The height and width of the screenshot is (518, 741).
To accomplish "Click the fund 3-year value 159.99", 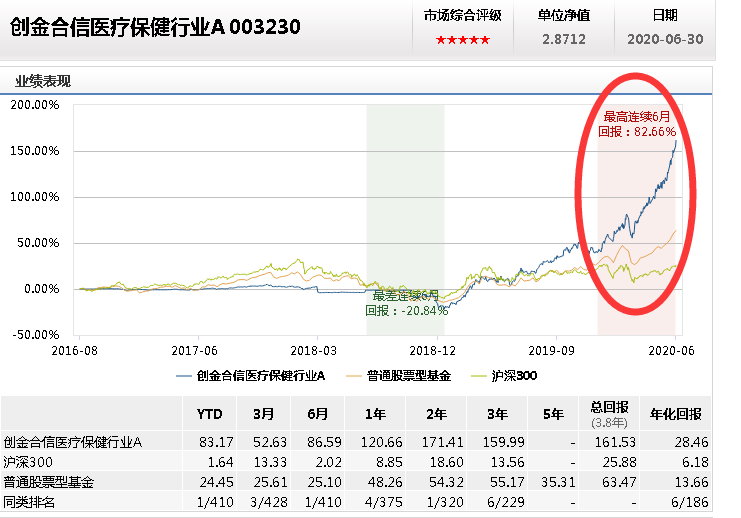I will (503, 442).
